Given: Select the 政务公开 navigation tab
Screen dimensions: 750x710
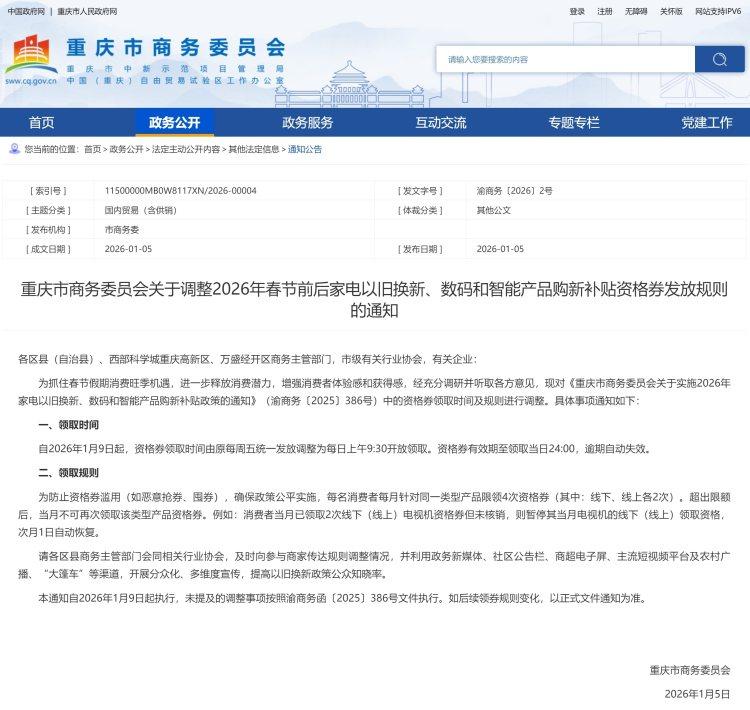Looking at the screenshot, I should [x=174, y=123].
